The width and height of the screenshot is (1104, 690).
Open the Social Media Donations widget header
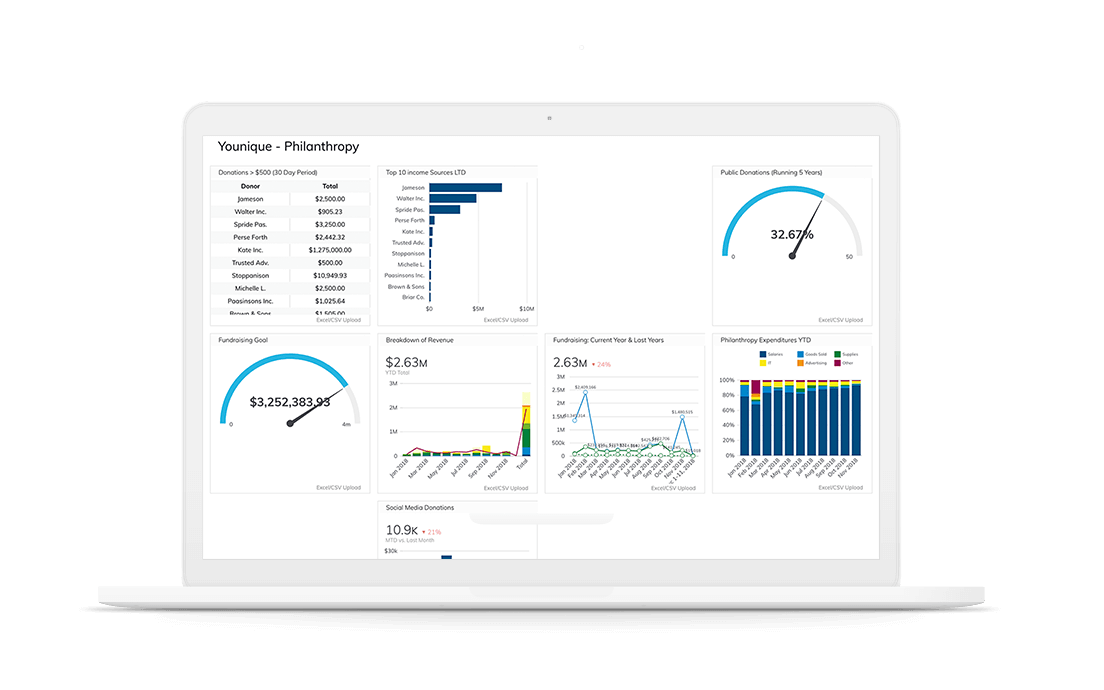click(x=420, y=507)
